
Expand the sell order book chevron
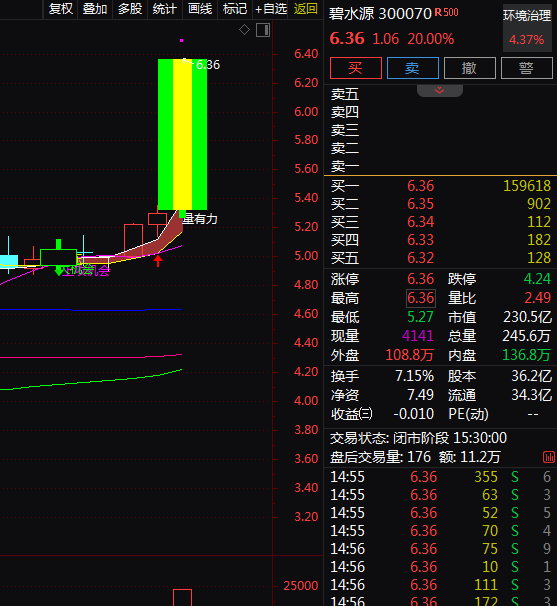click(x=439, y=90)
